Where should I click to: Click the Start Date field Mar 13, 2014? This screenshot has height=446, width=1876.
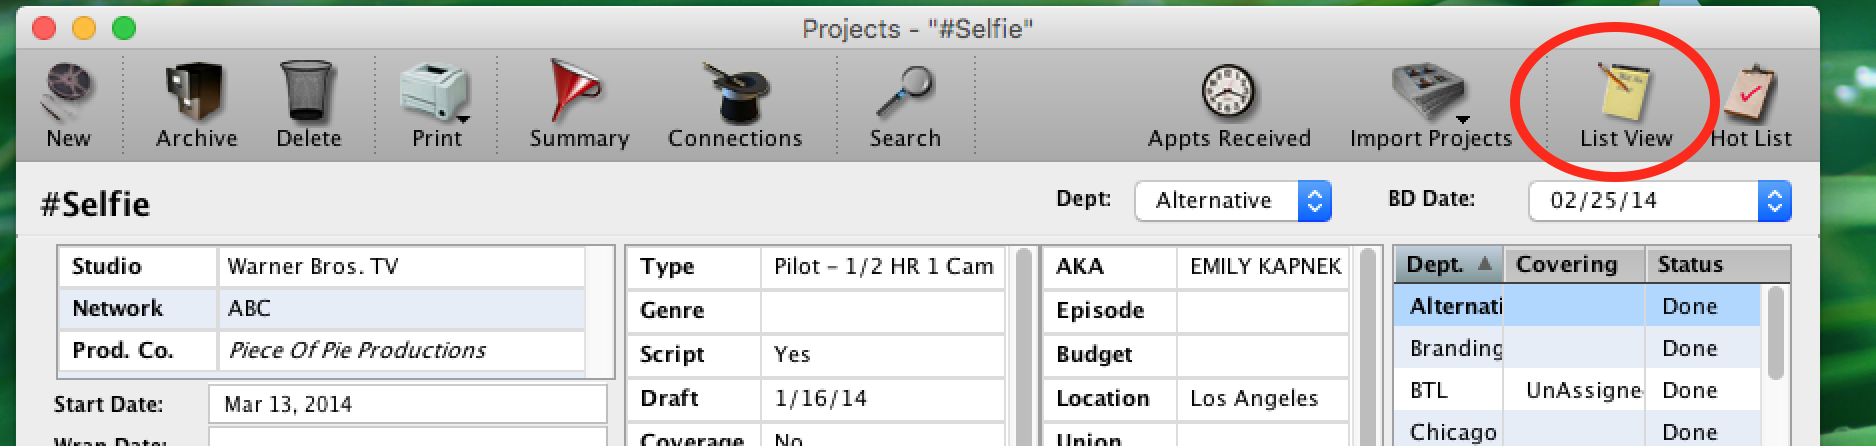click(x=407, y=404)
